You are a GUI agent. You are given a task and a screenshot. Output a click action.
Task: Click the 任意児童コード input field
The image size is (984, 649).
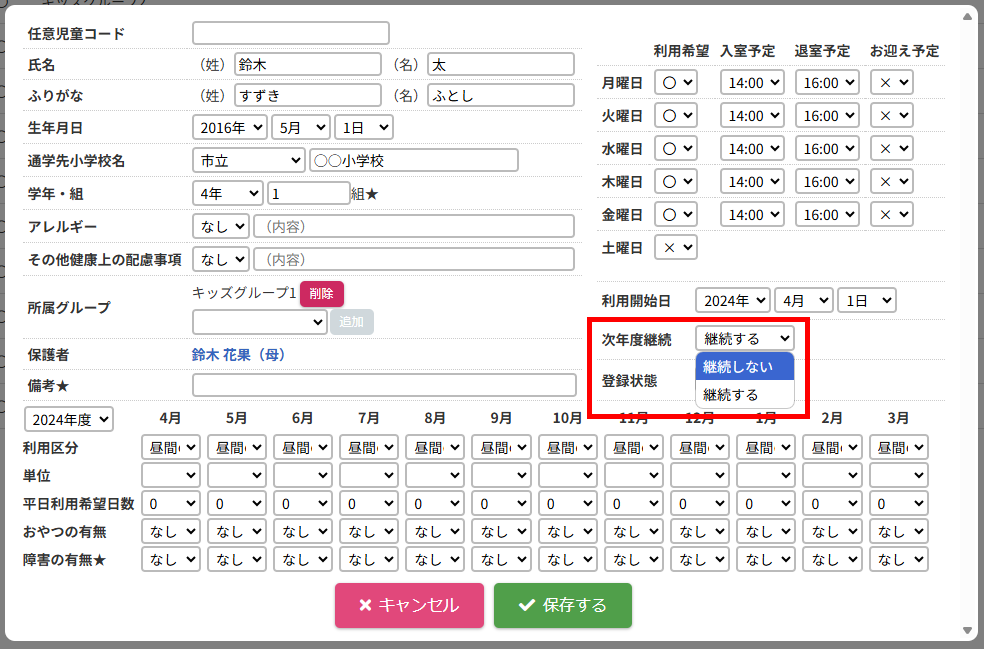pyautogui.click(x=290, y=34)
